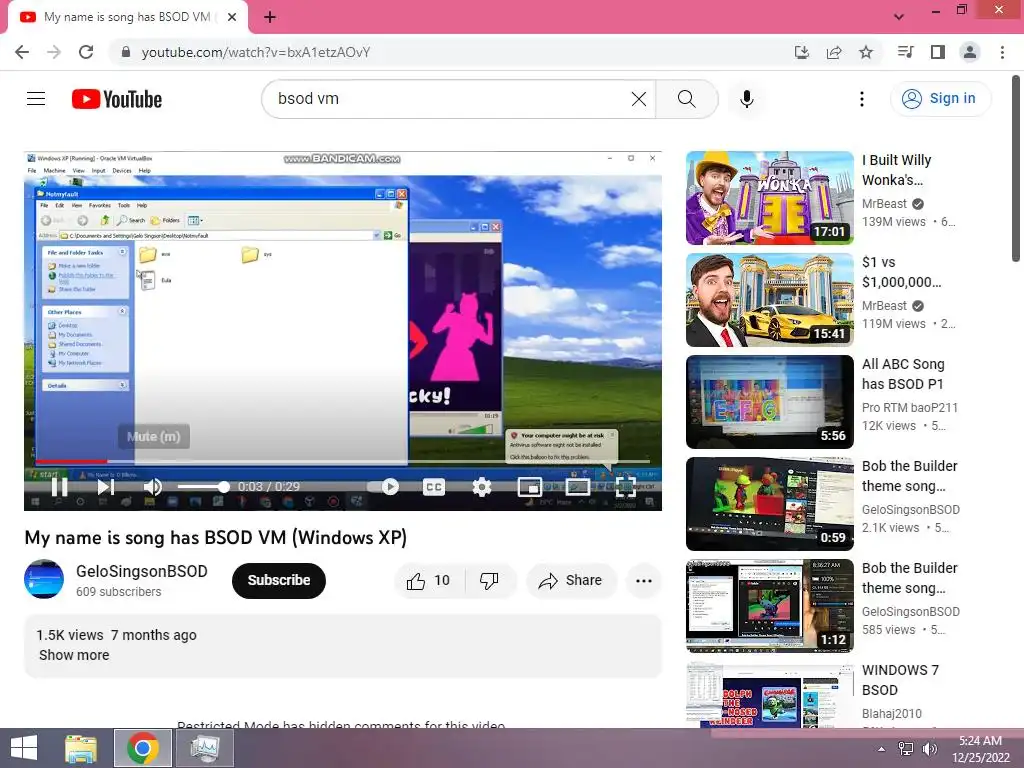Open Bob the Builder 1:12 video thumbnail

tap(769, 605)
